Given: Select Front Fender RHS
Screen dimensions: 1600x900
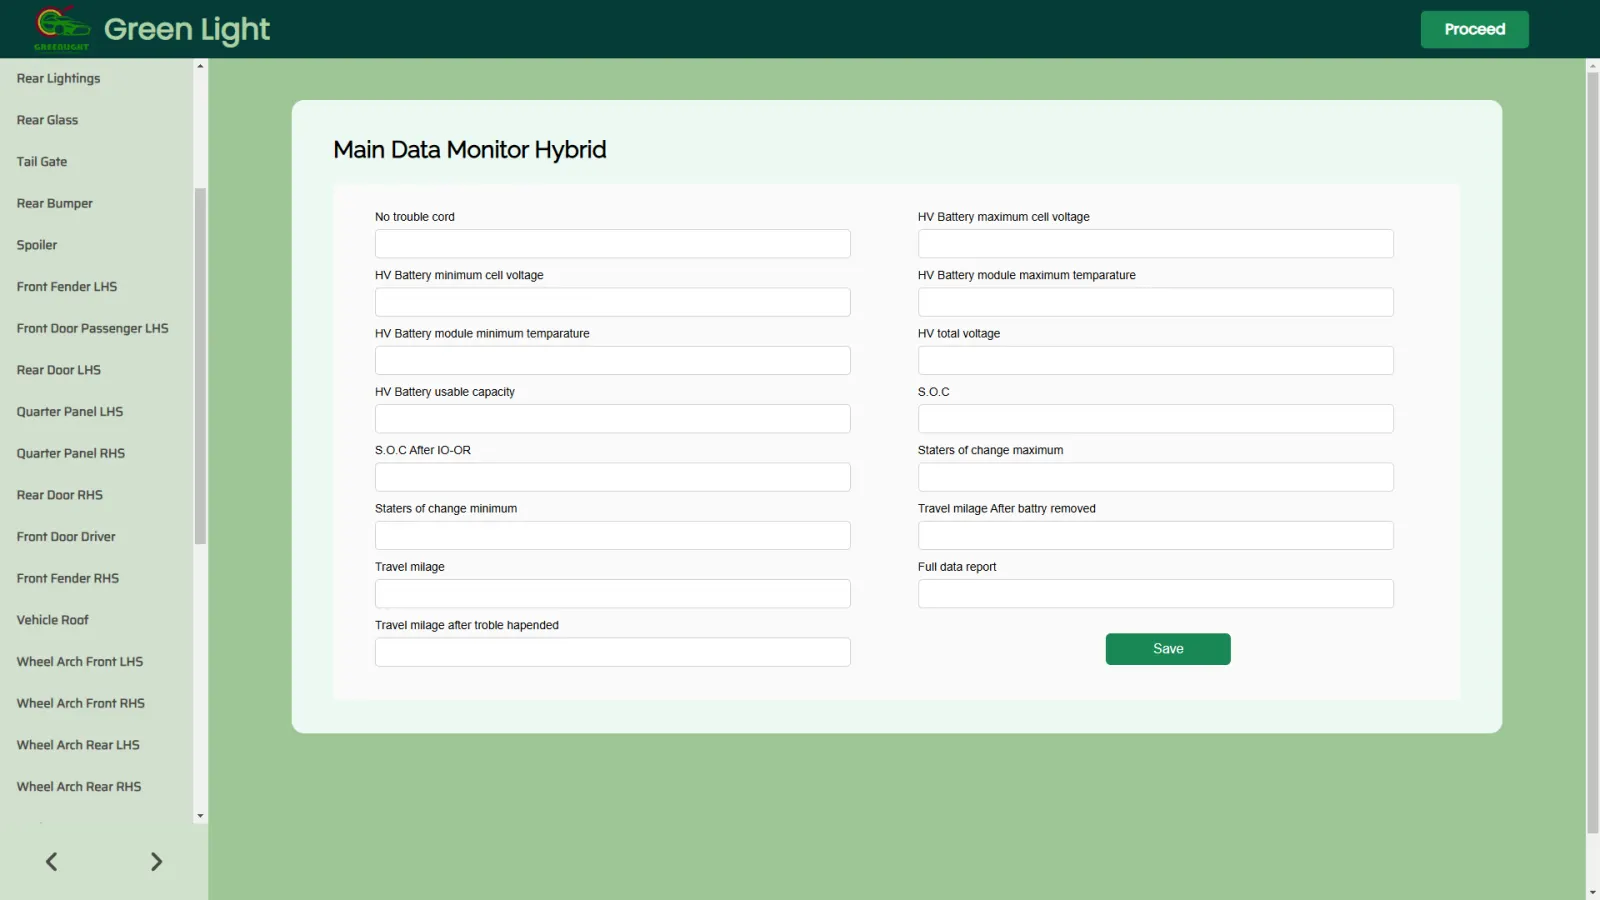Looking at the screenshot, I should [x=68, y=578].
